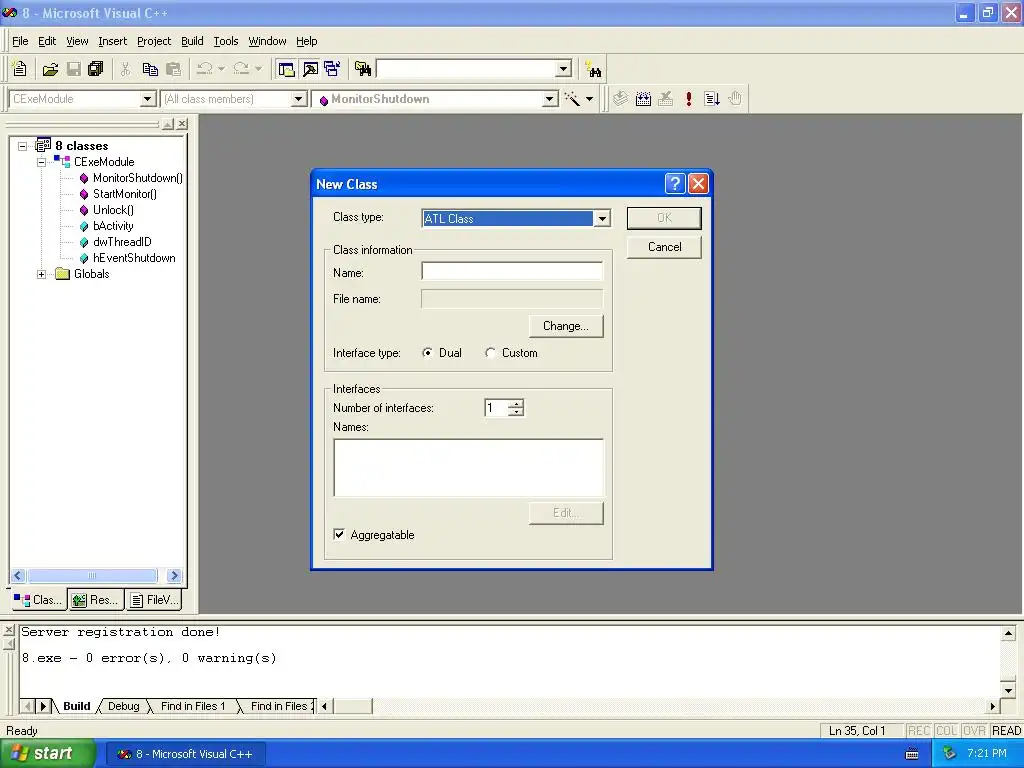
Task: Click the Compile icon in build toolbar
Action: [620, 99]
